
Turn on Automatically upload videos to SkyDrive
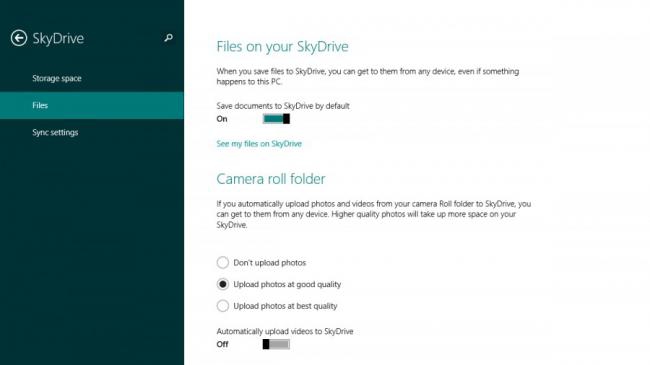[x=276, y=344]
